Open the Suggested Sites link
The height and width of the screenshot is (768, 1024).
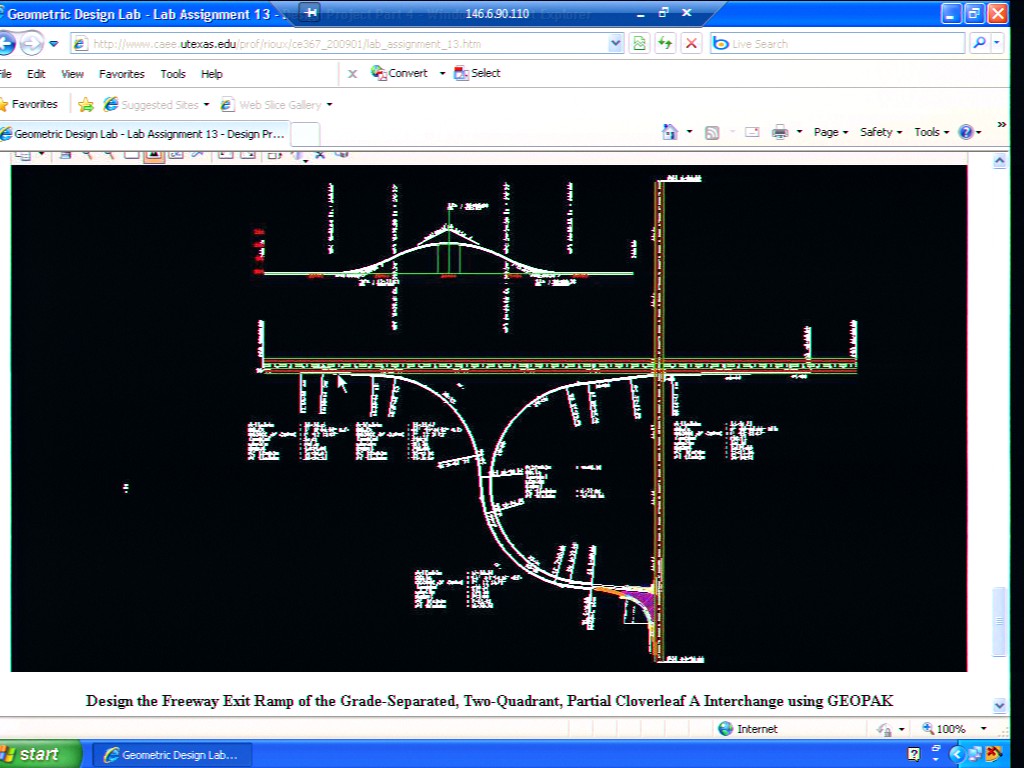coord(155,104)
